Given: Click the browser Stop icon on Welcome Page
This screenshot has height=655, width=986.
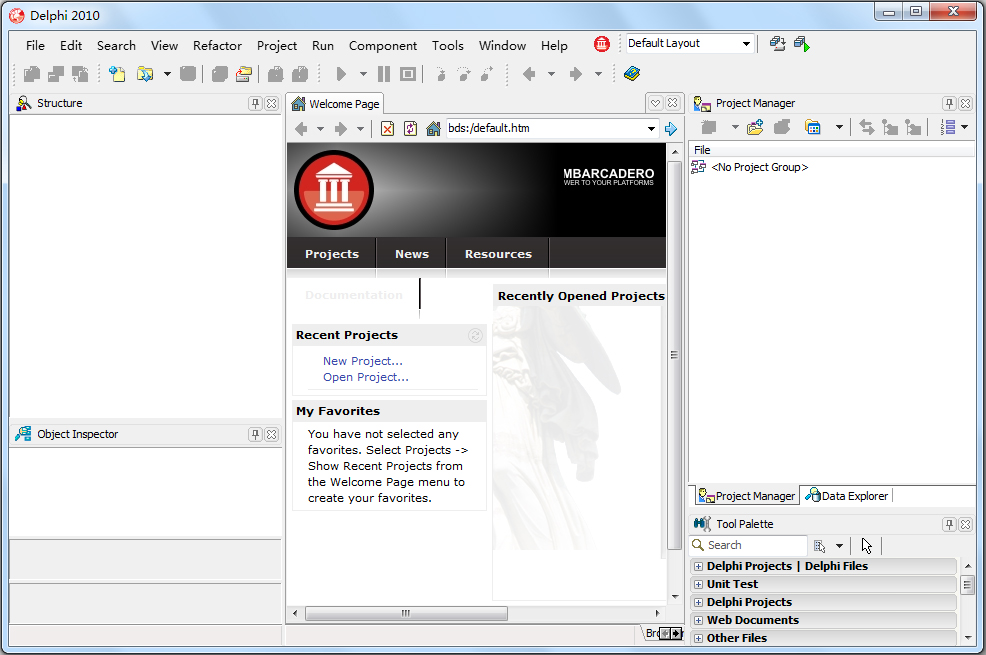Looking at the screenshot, I should pos(387,129).
